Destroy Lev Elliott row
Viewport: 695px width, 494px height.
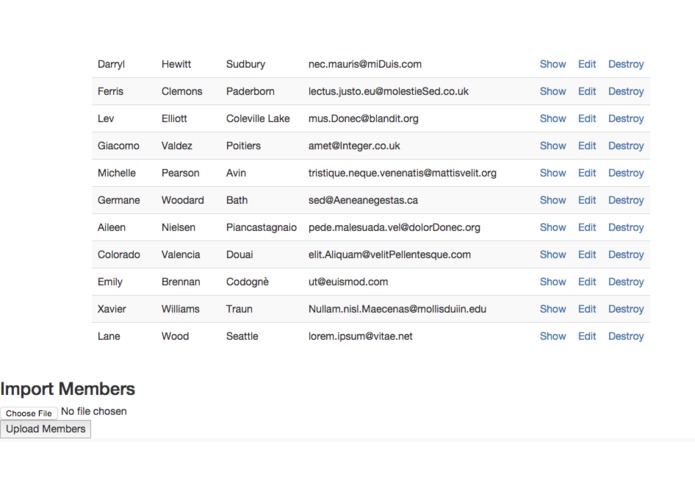[x=626, y=119]
